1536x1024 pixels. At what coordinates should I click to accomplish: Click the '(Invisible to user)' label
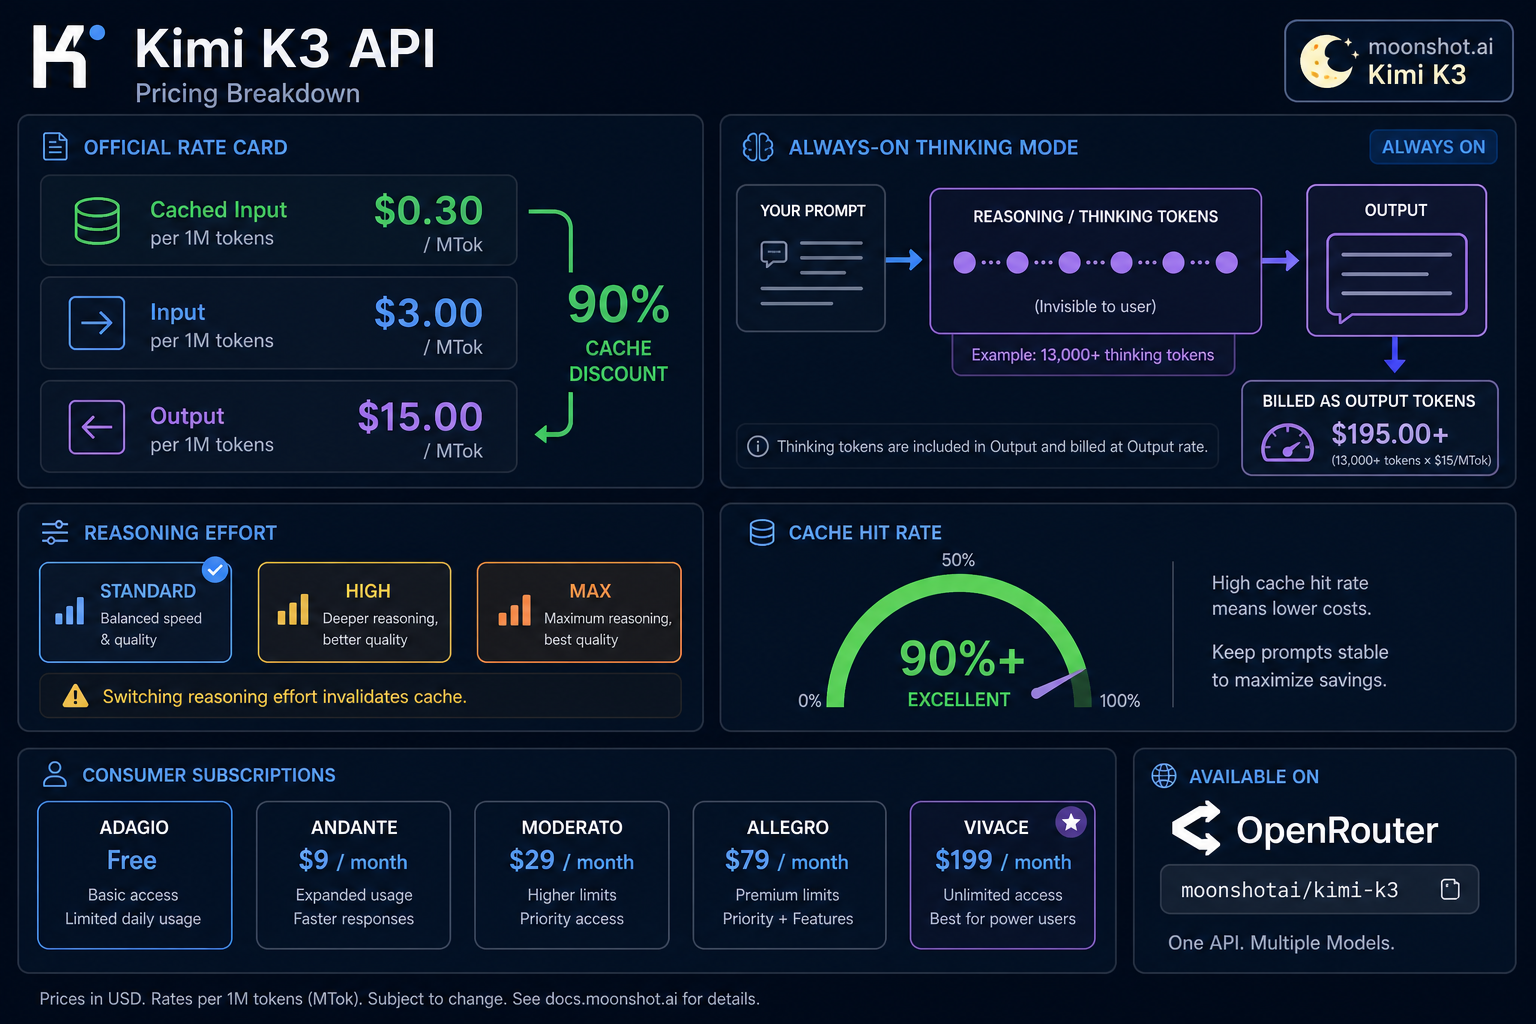1095,306
